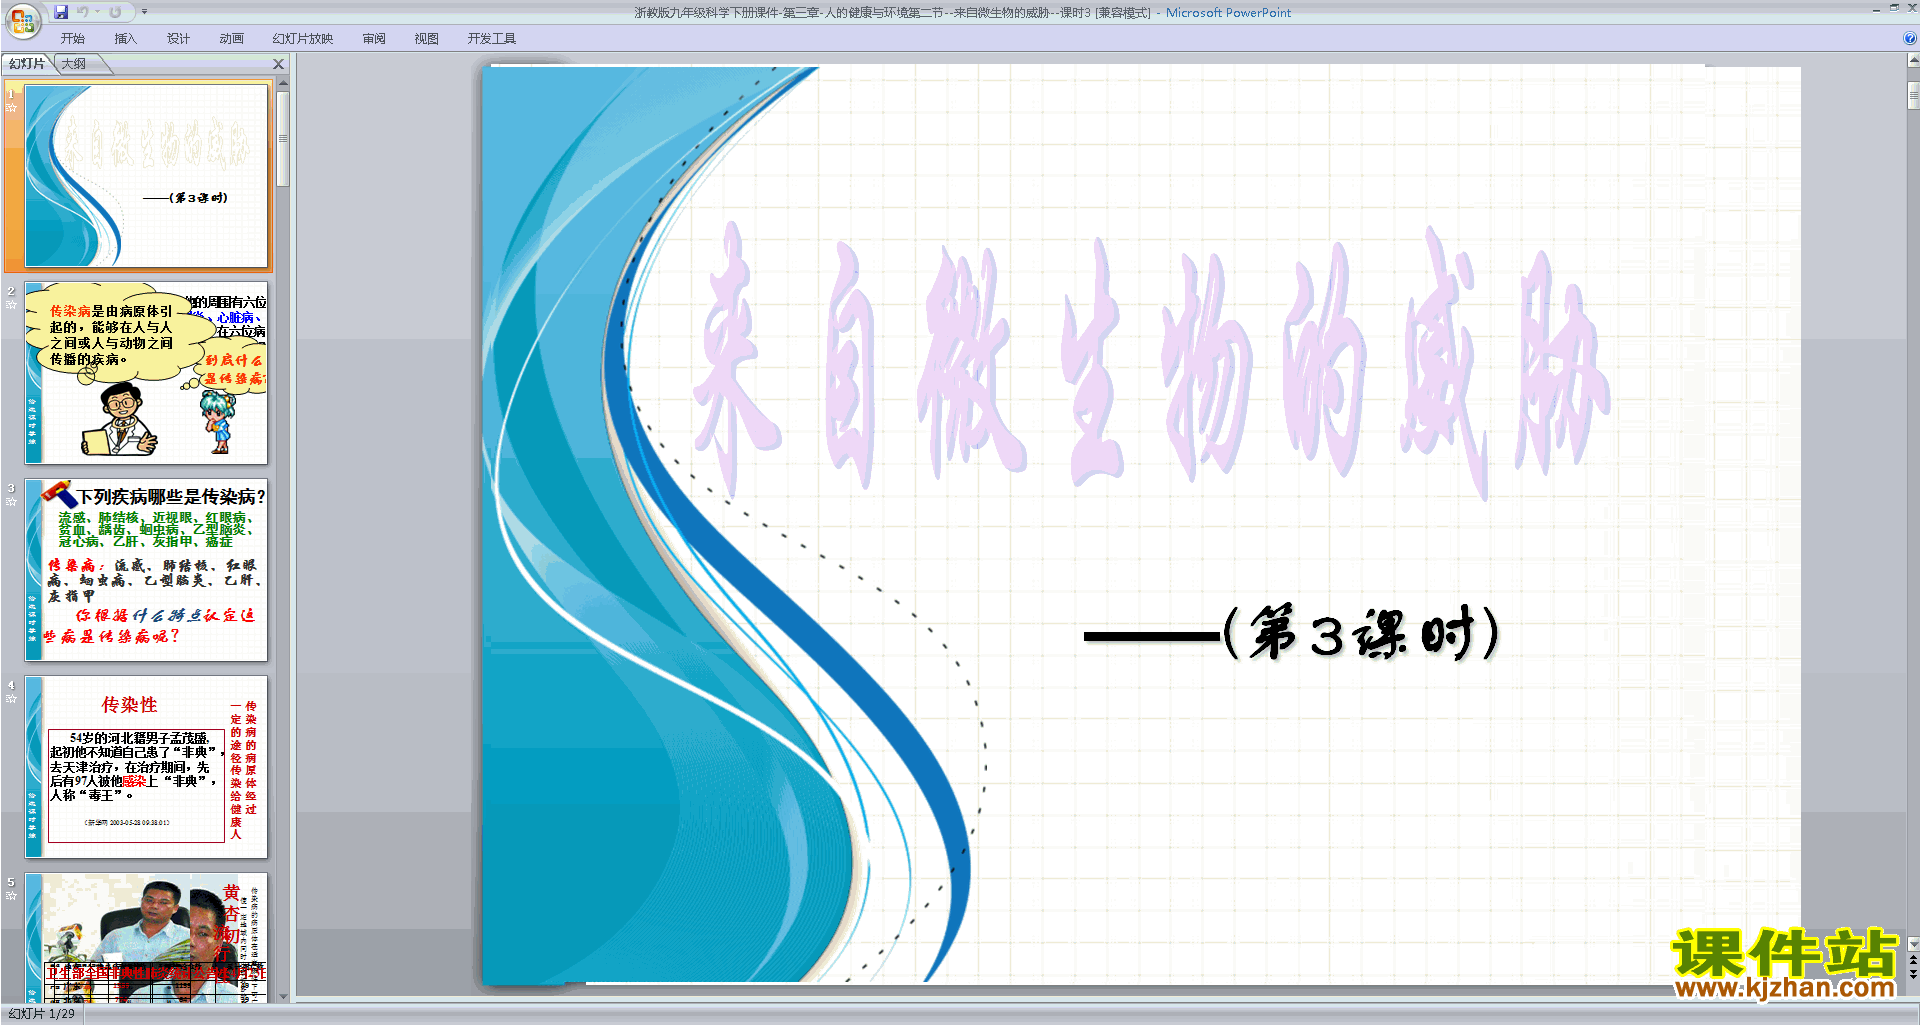The height and width of the screenshot is (1025, 1920).
Task: Open the Office button menu
Action: pos(22,20)
